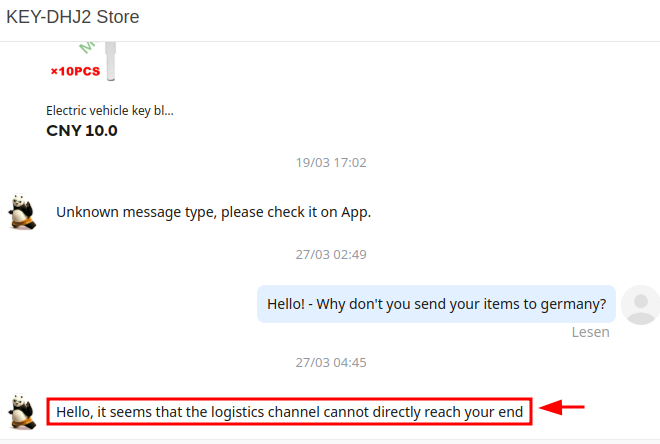Click the word "App" in unknown message
Image resolution: width=660 pixels, height=444 pixels.
[355, 212]
